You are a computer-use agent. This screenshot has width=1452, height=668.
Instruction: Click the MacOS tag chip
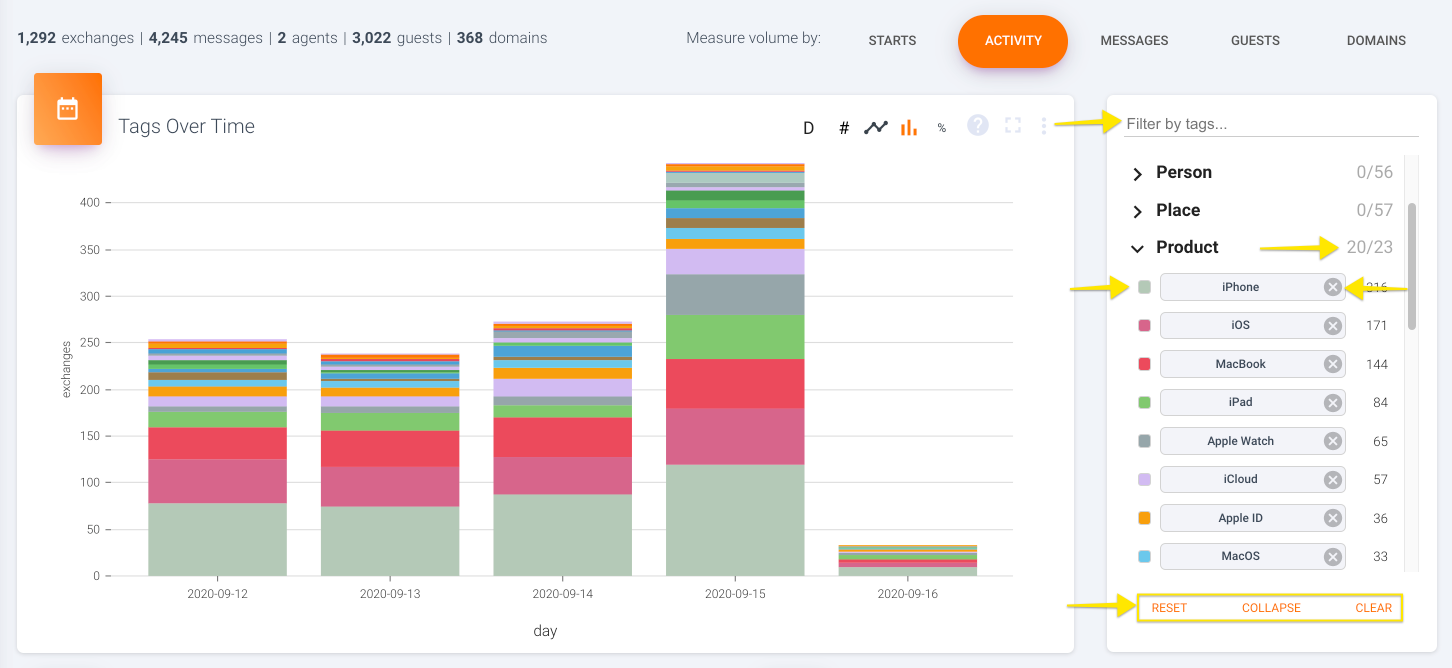[1253, 556]
